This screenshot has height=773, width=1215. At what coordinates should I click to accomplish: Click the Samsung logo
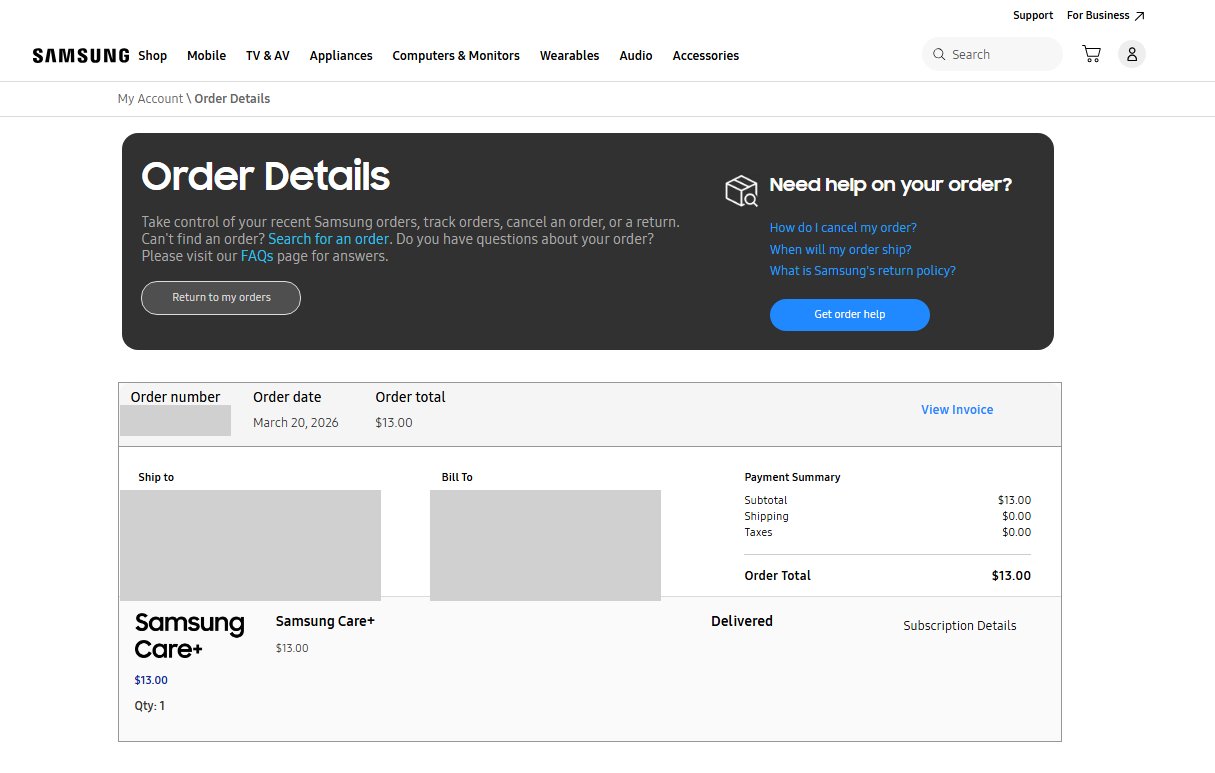[80, 55]
